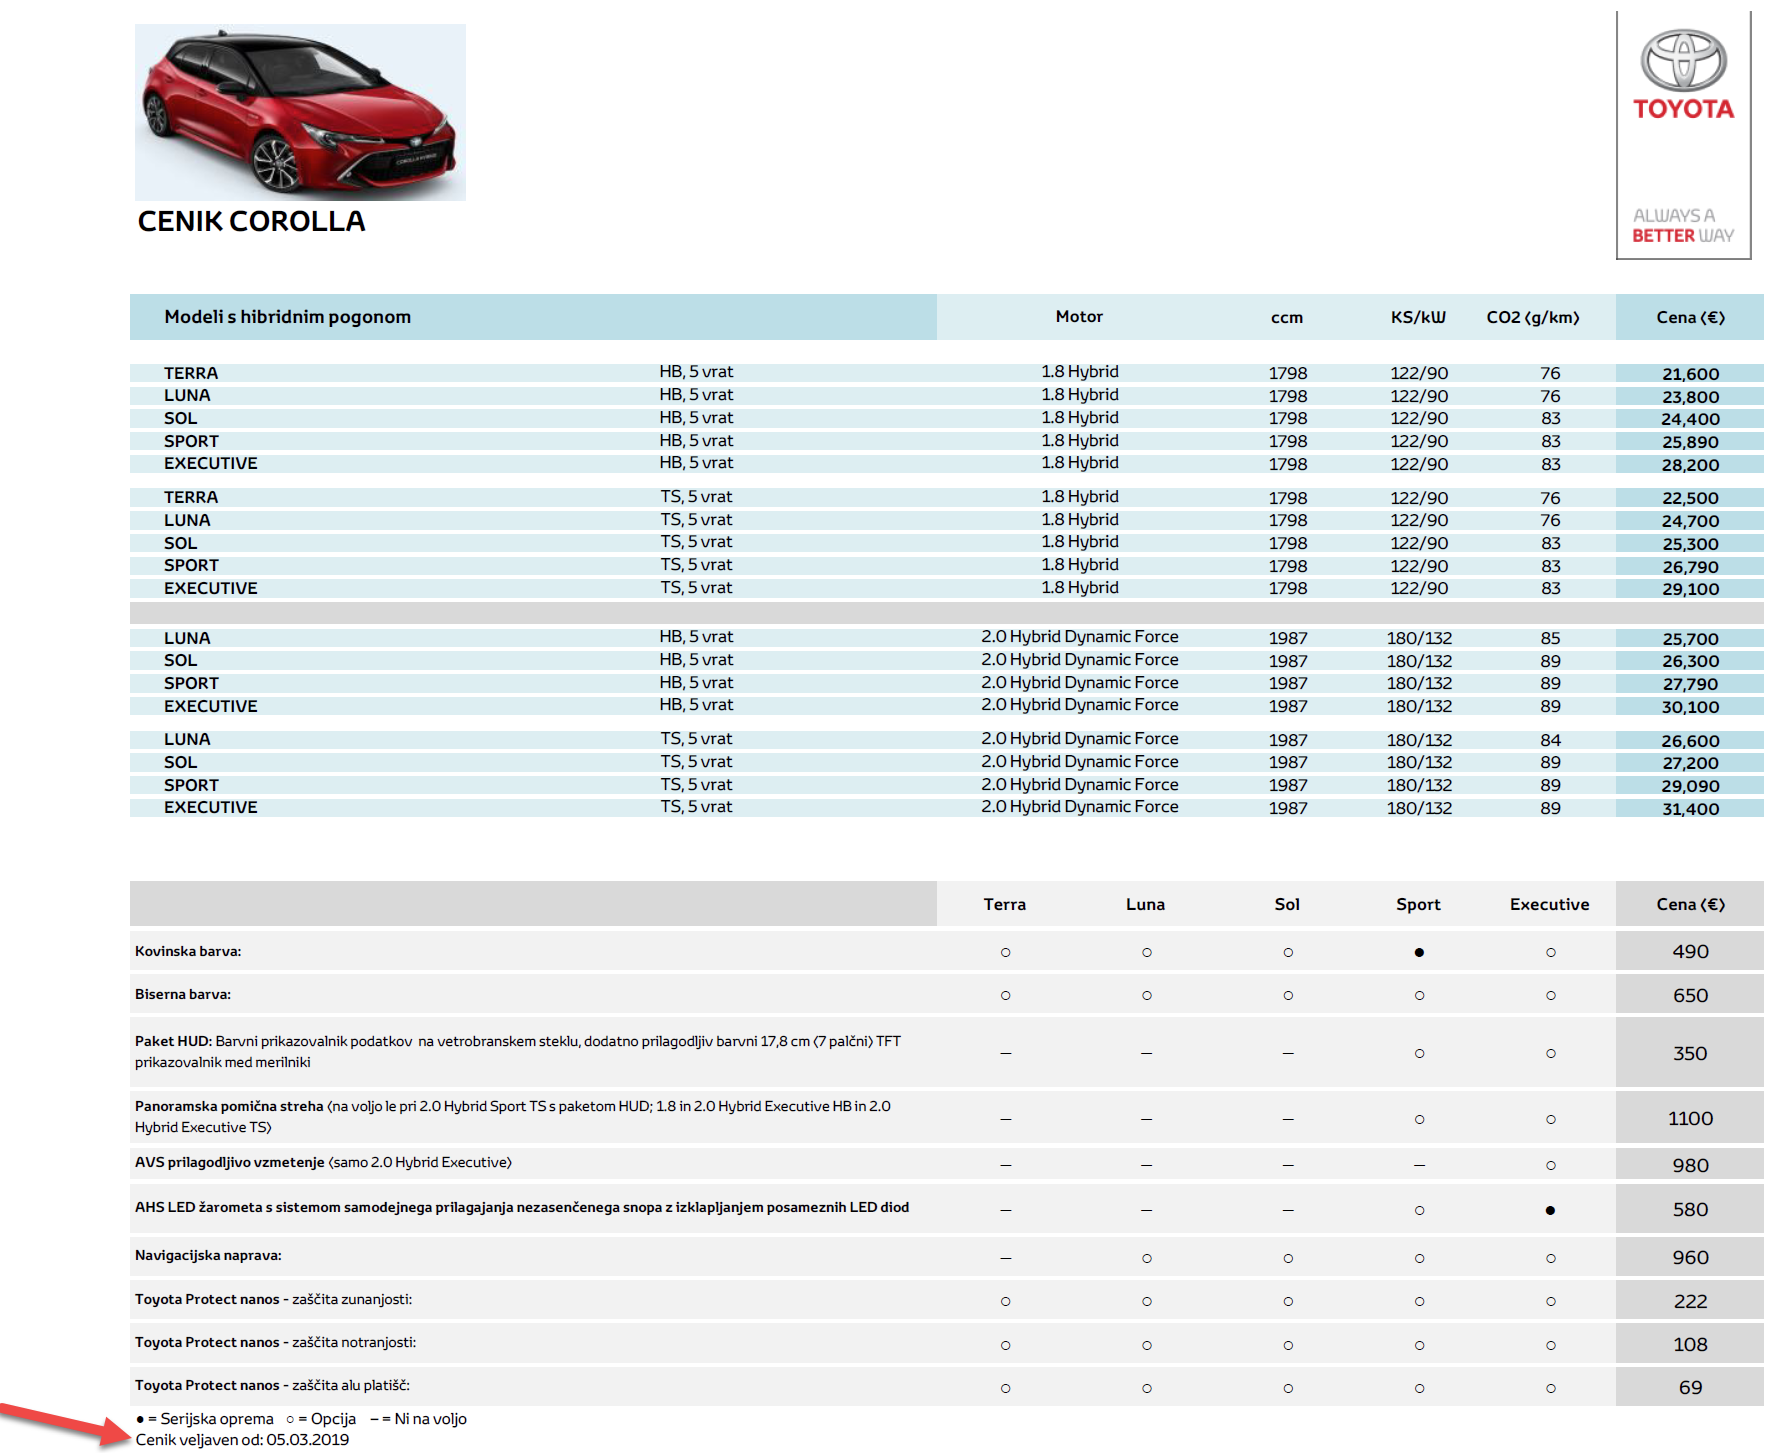This screenshot has height=1453, width=1773.
Task: Click price 26,300 cell
Action: point(1690,661)
